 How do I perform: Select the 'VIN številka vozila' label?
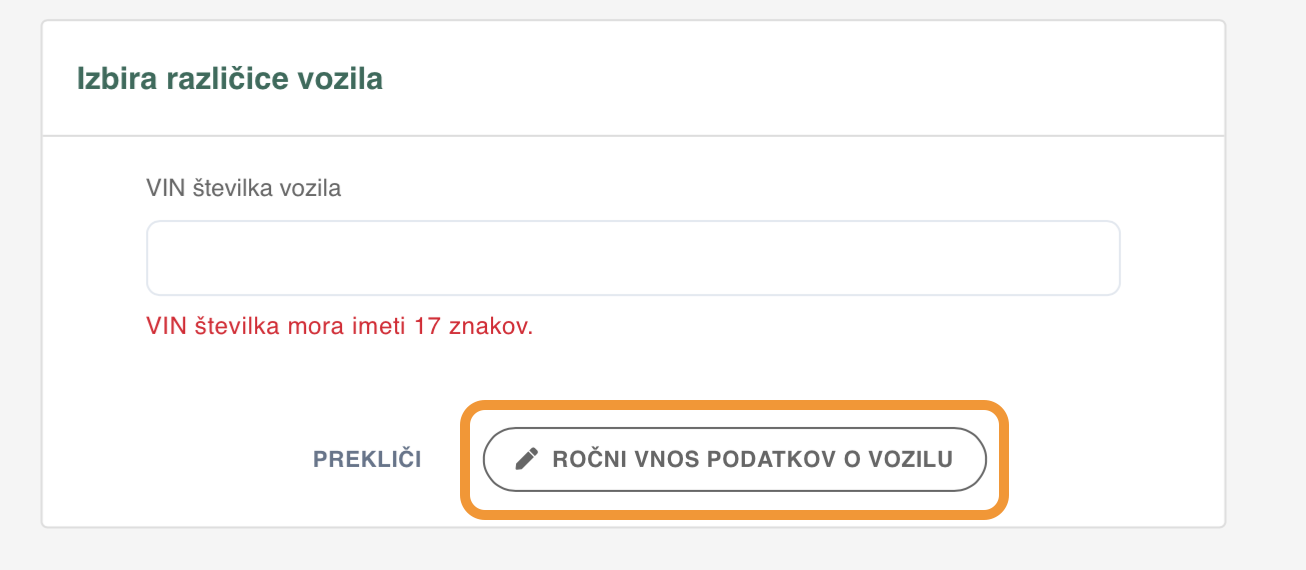(x=244, y=188)
